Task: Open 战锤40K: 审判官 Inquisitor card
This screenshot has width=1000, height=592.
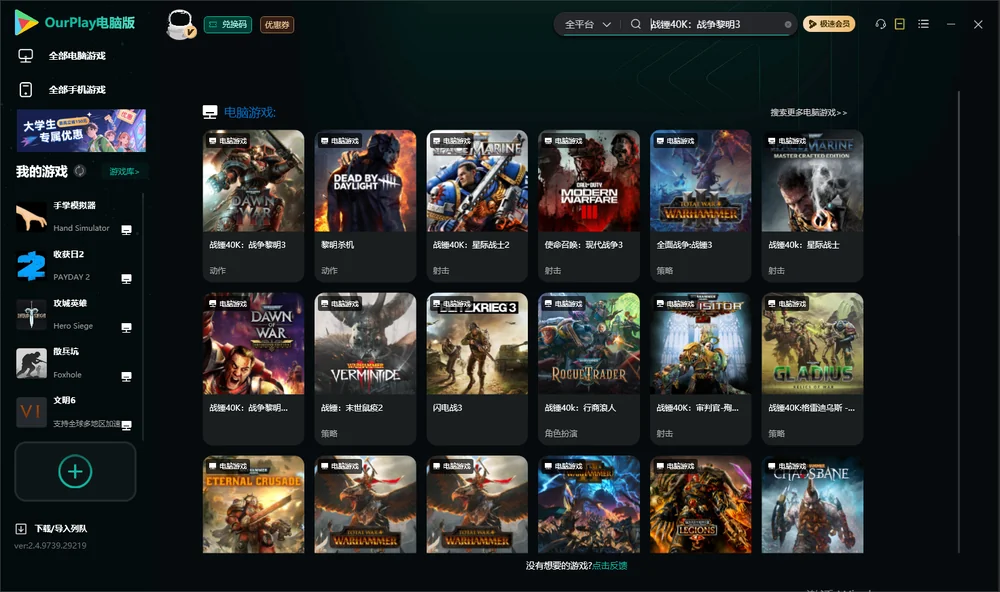Action: [700, 368]
